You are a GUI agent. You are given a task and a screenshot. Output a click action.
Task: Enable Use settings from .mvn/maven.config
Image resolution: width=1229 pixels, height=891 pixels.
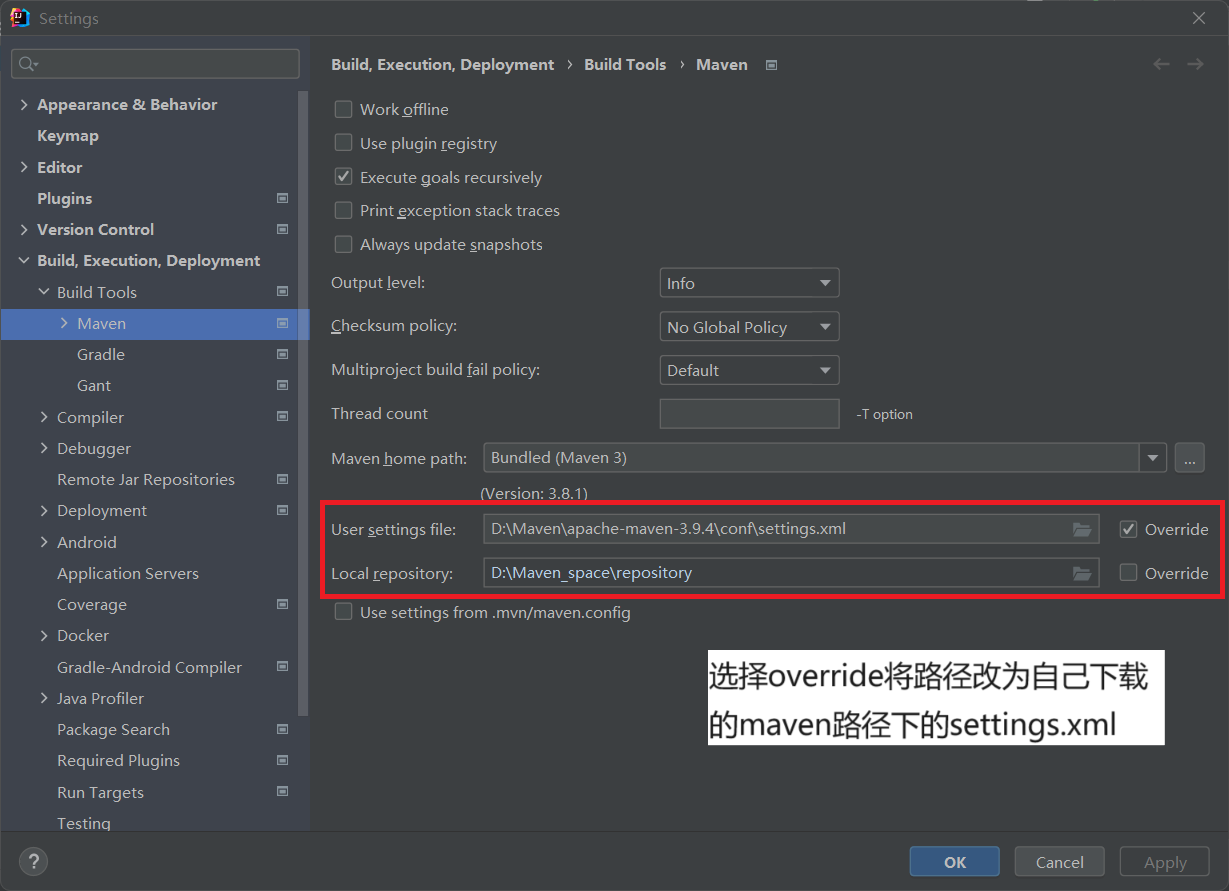(343, 612)
